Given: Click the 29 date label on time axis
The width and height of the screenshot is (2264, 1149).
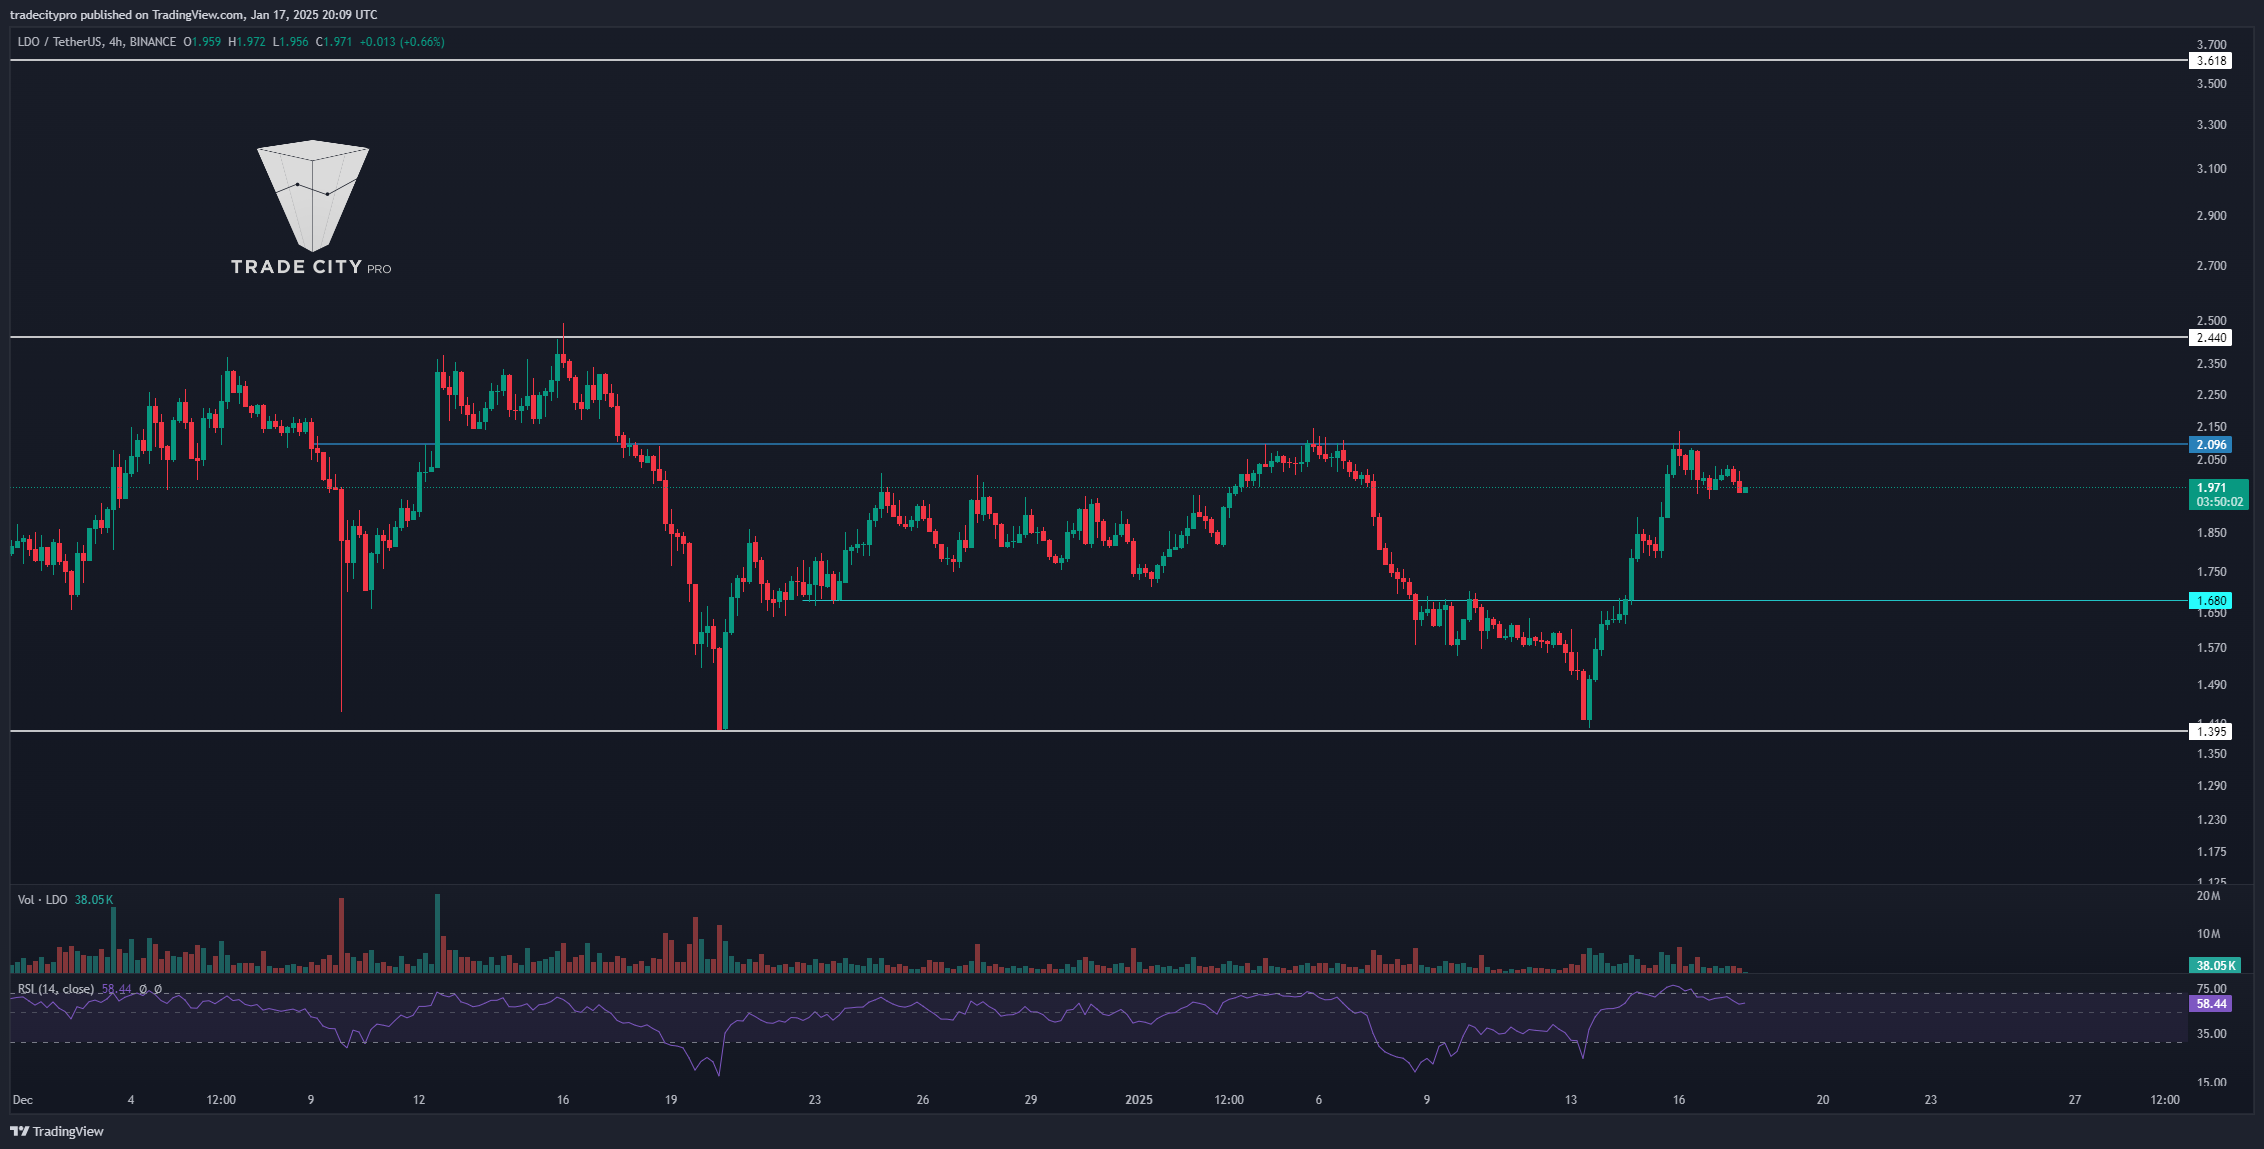Looking at the screenshot, I should (x=1031, y=1100).
